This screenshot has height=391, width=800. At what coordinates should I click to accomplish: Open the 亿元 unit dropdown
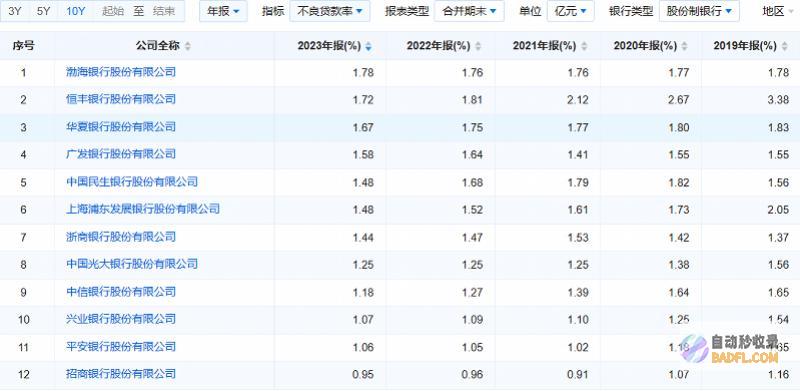click(570, 11)
